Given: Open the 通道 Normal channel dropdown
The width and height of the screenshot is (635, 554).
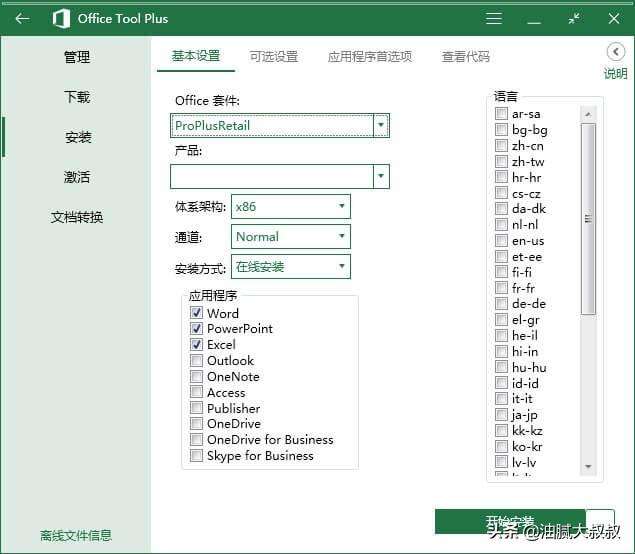Looking at the screenshot, I should (x=341, y=237).
